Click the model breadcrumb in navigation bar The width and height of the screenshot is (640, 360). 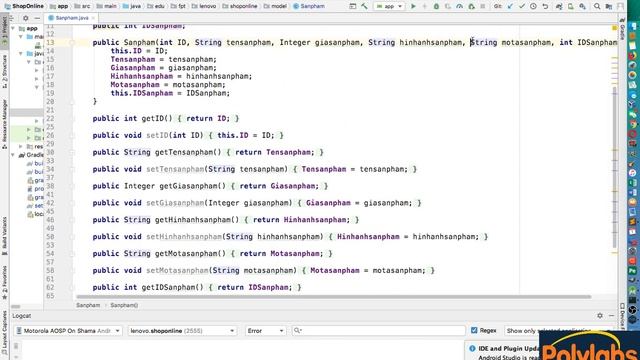click(275, 6)
